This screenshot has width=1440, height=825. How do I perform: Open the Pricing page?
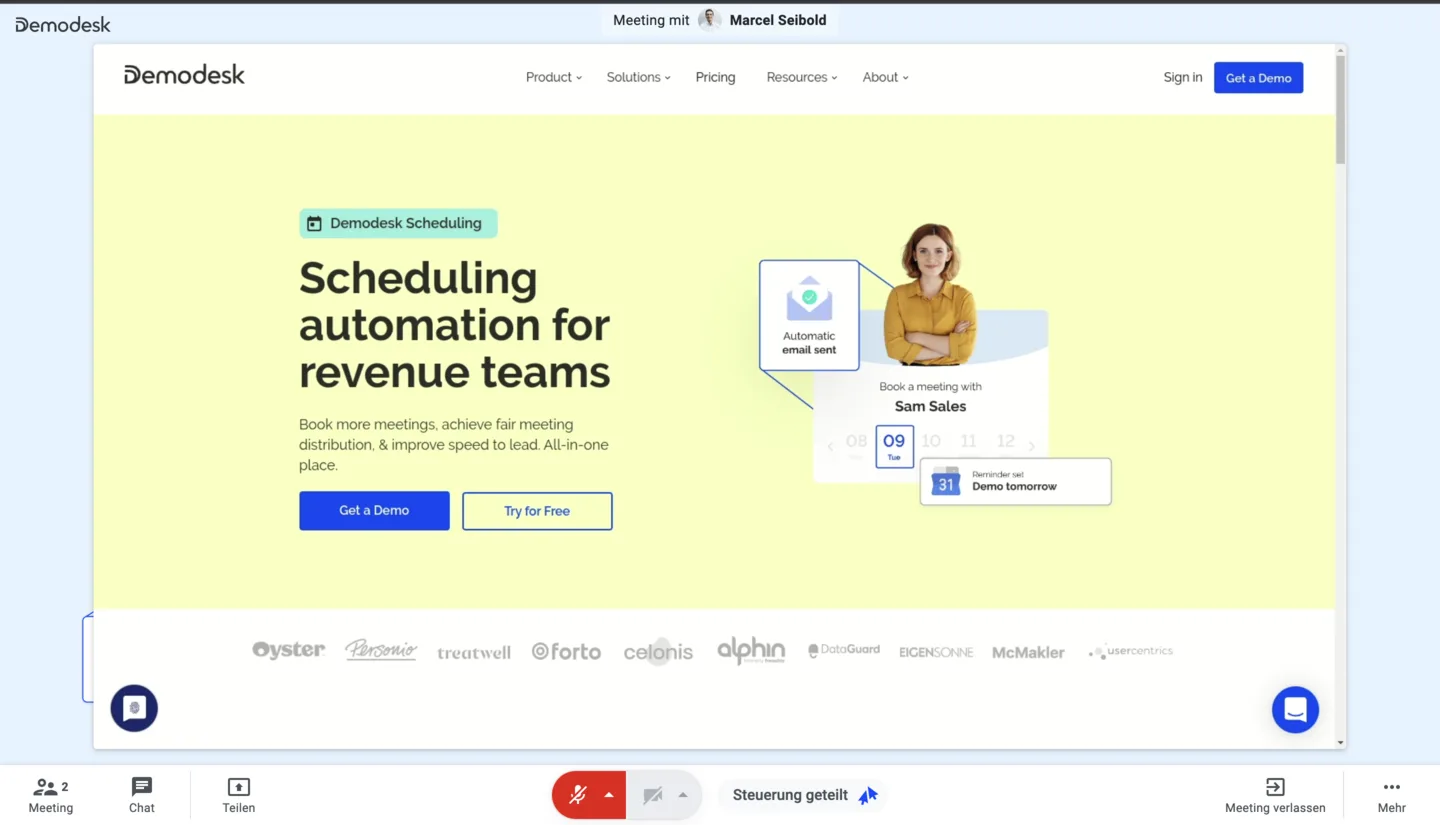[x=715, y=77]
